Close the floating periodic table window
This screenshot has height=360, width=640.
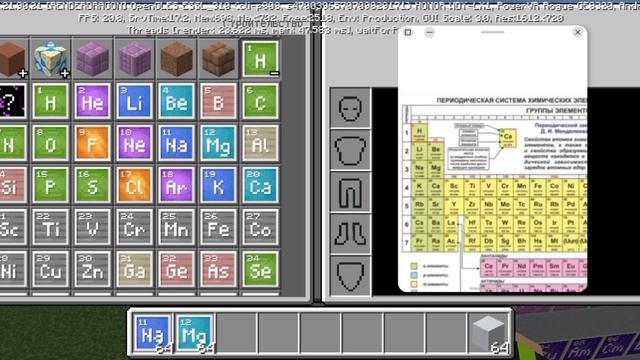point(577,32)
